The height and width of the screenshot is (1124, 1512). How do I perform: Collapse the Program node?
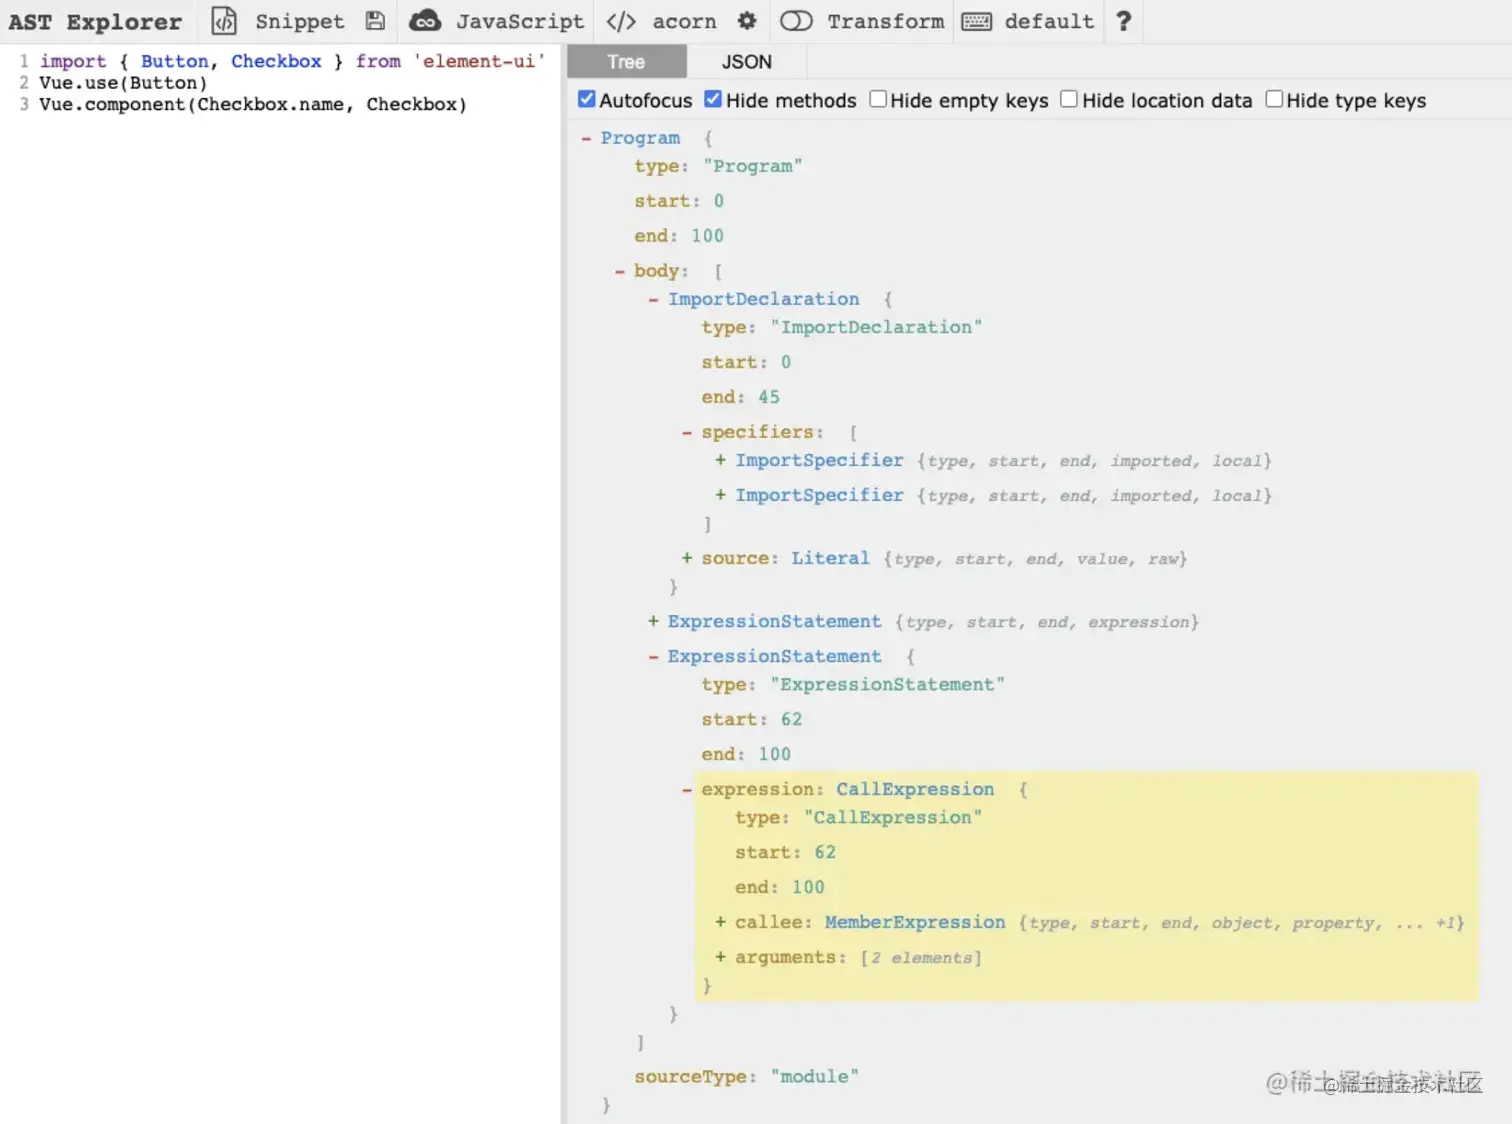click(586, 138)
